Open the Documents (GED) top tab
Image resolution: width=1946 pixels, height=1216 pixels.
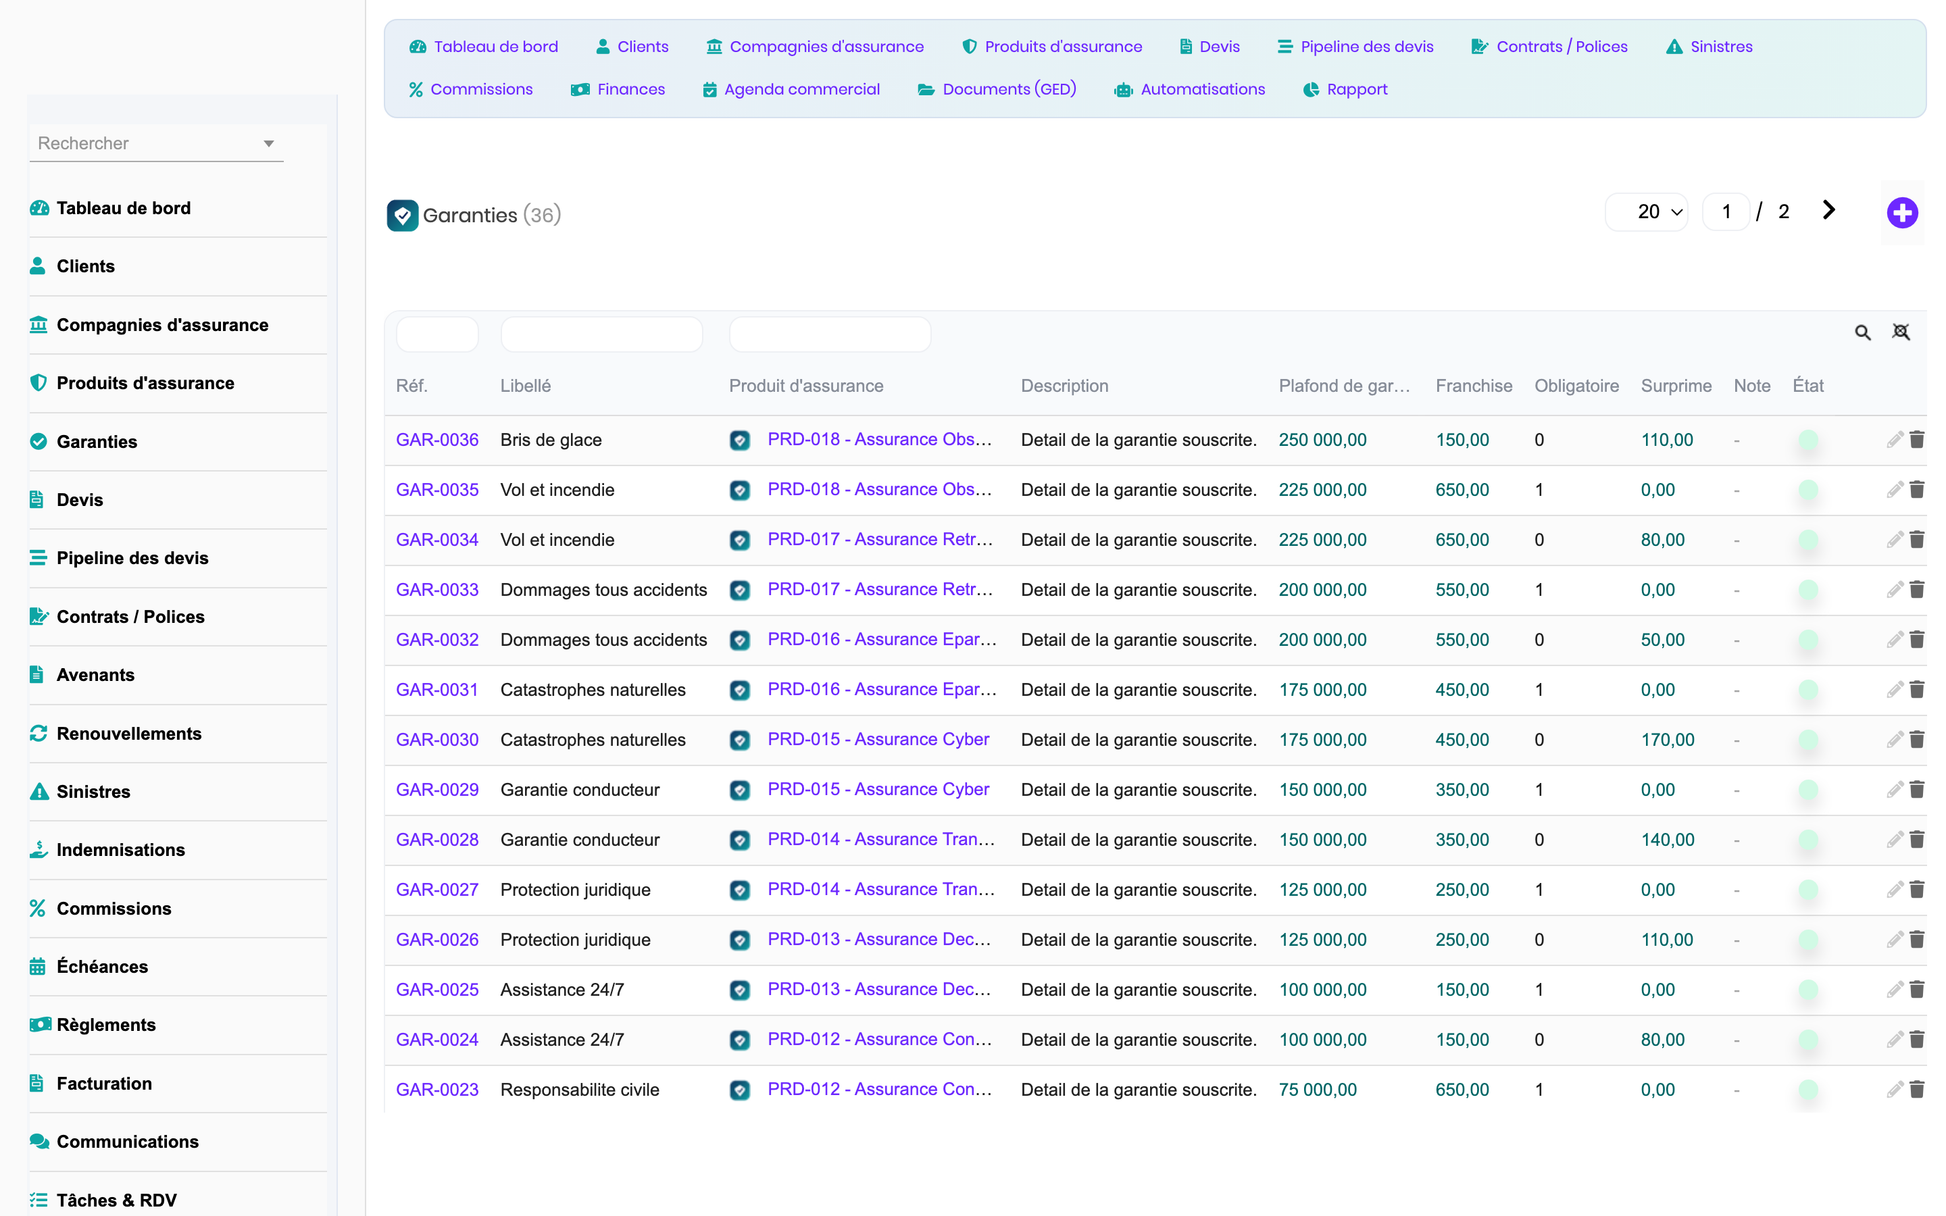coord(996,90)
